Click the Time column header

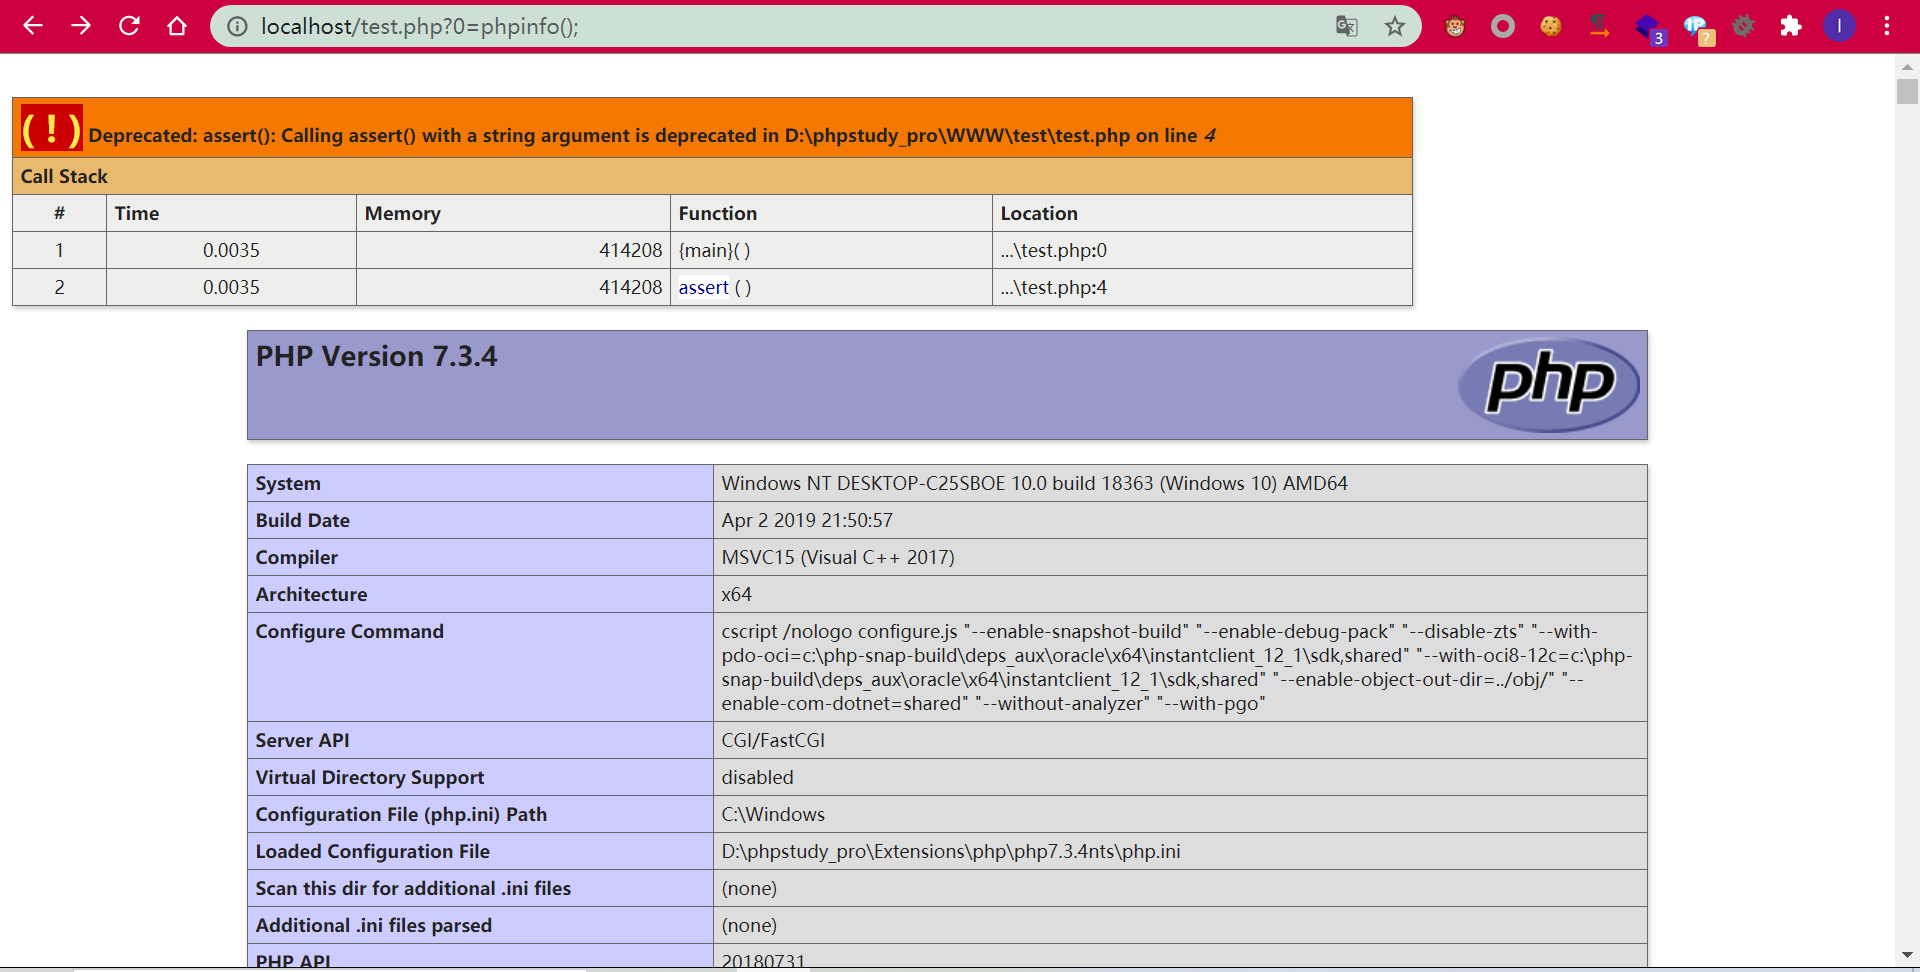(x=231, y=213)
